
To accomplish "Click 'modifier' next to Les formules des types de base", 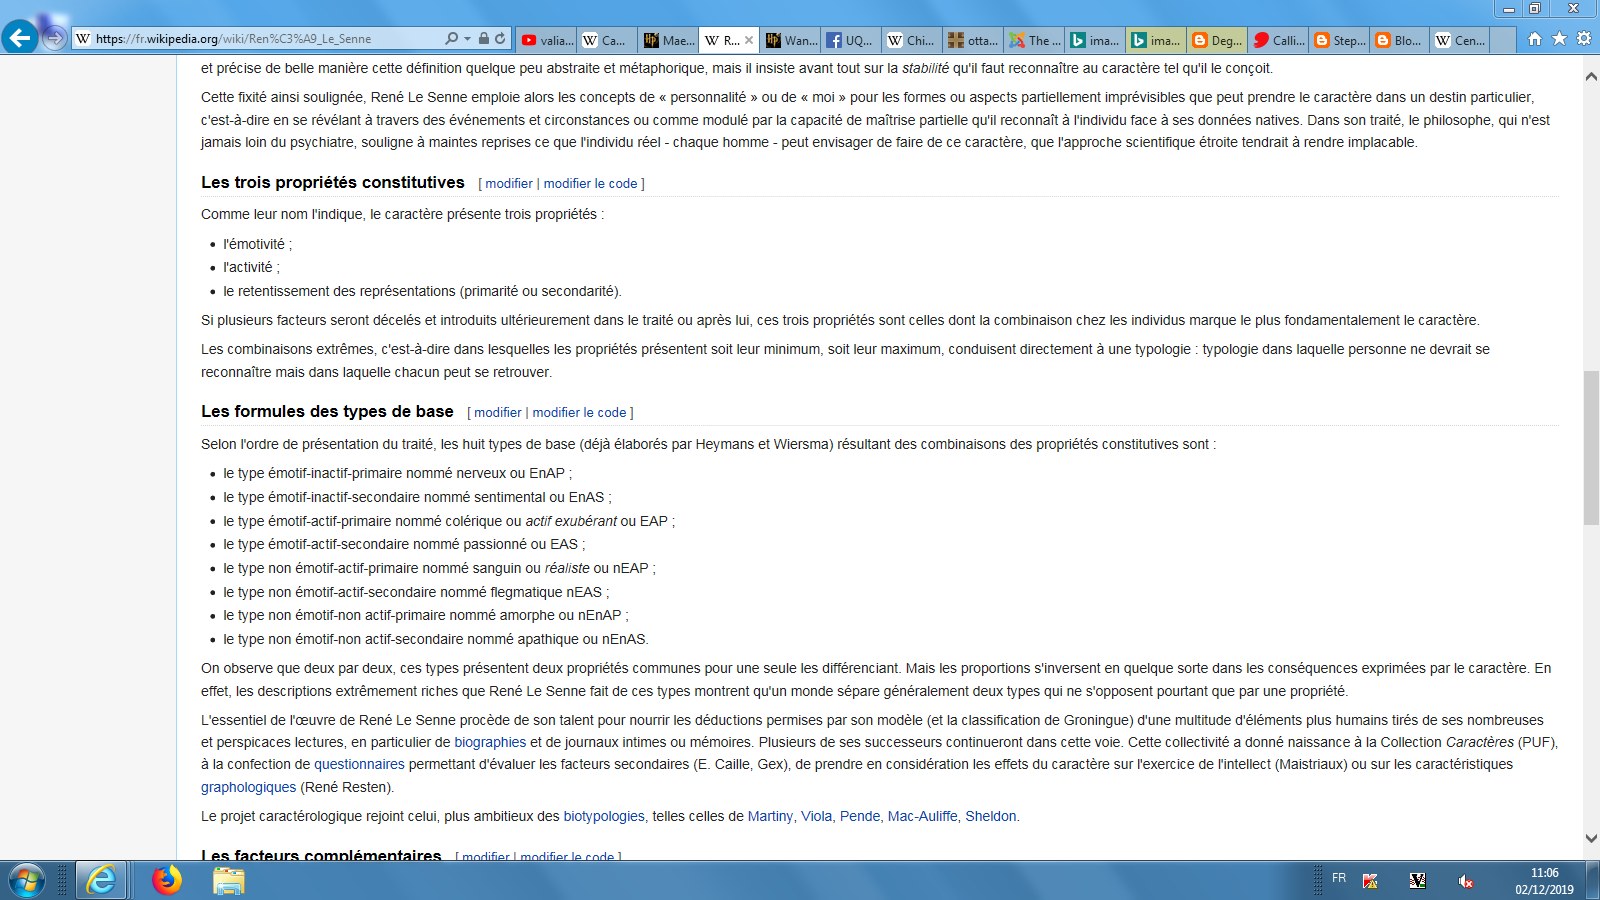I will [498, 413].
